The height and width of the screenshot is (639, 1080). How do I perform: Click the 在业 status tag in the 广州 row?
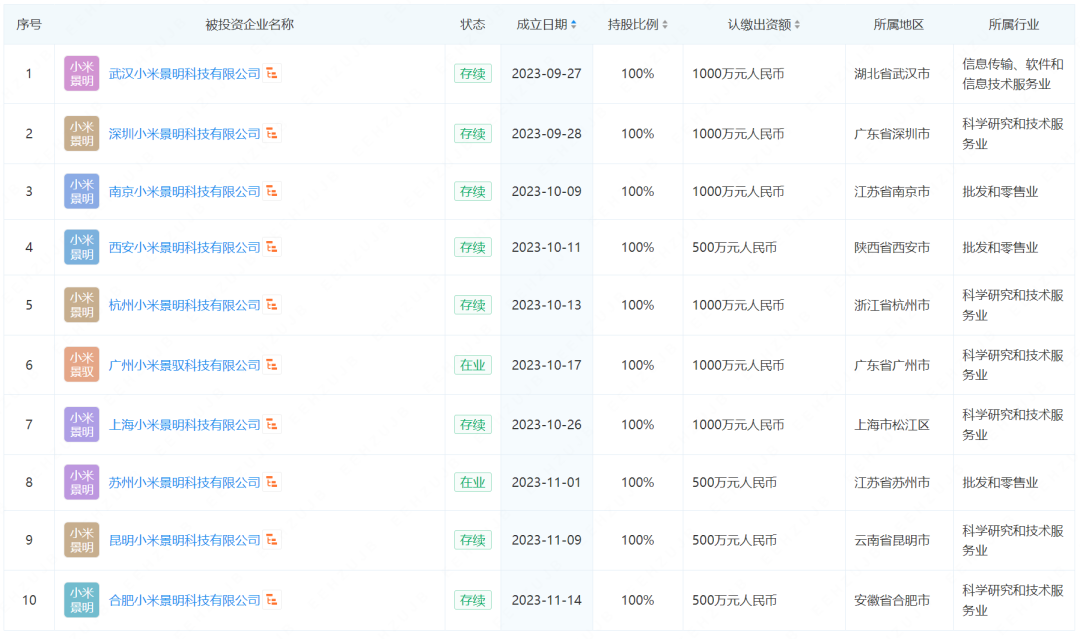click(472, 365)
